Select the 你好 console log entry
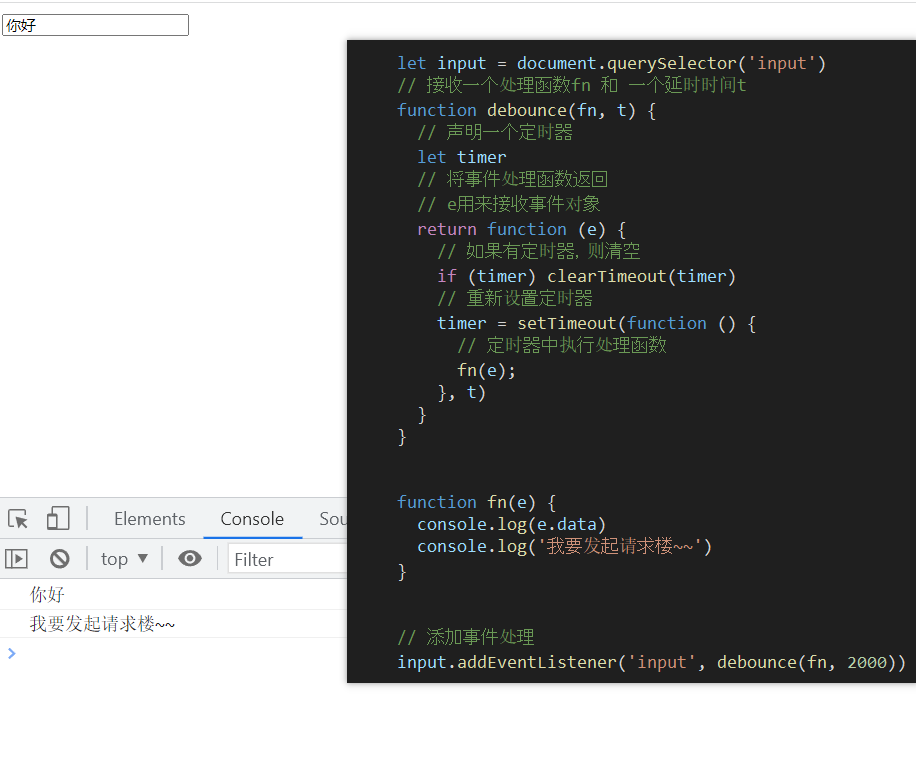 point(47,594)
